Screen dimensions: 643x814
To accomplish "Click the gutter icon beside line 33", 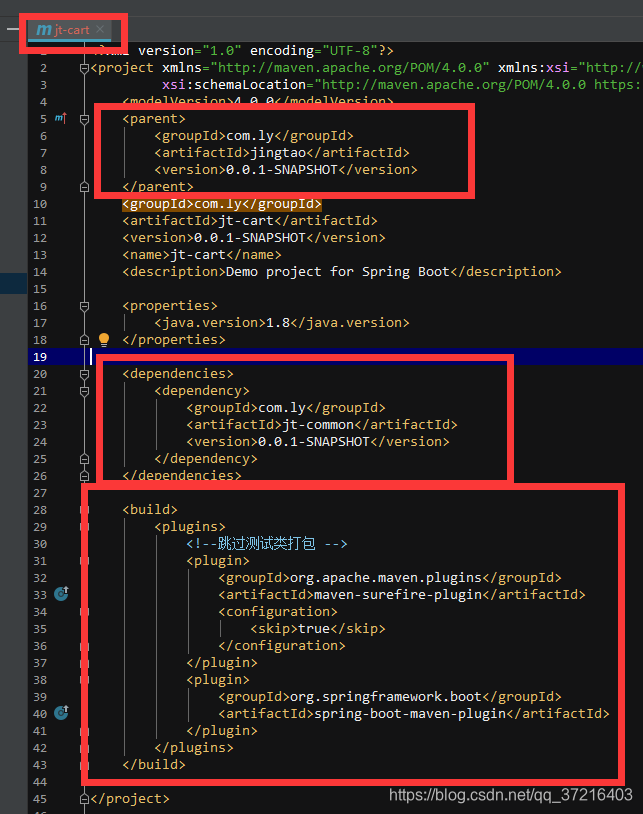I will pos(61,593).
